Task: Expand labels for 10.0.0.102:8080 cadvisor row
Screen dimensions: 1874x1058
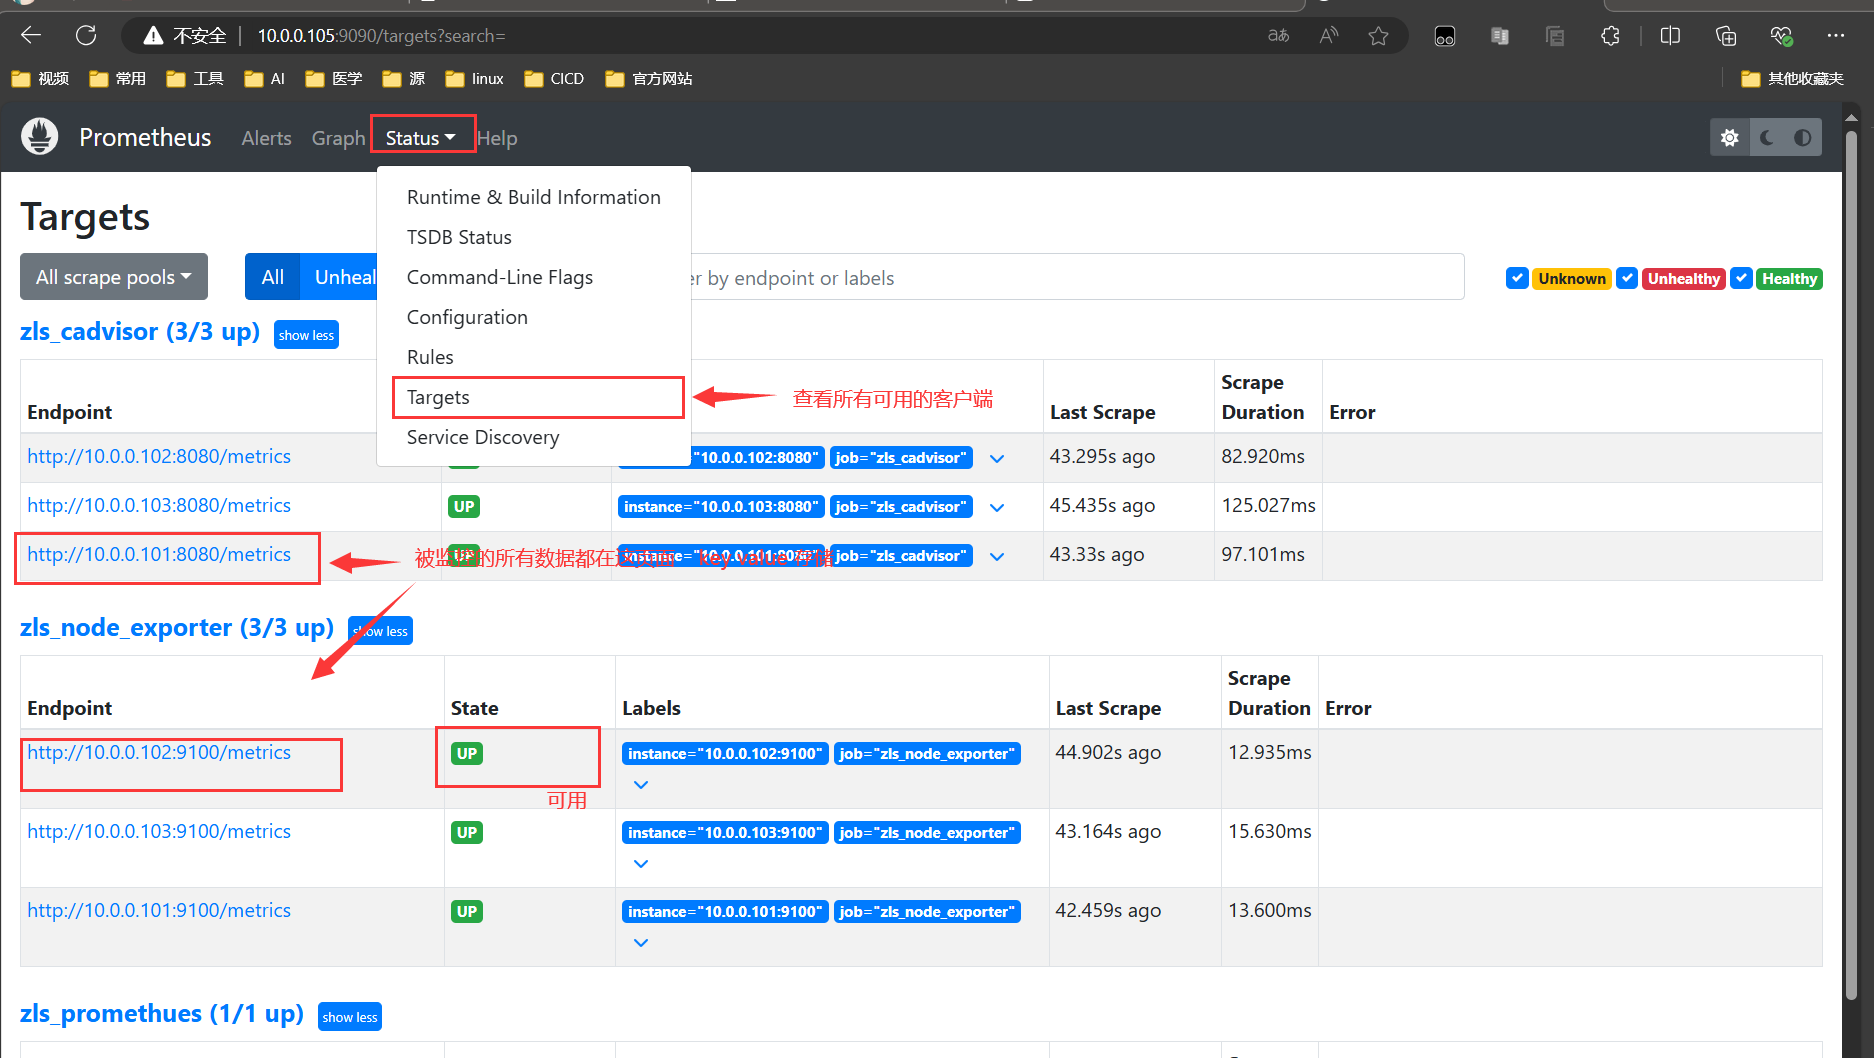Action: (997, 458)
